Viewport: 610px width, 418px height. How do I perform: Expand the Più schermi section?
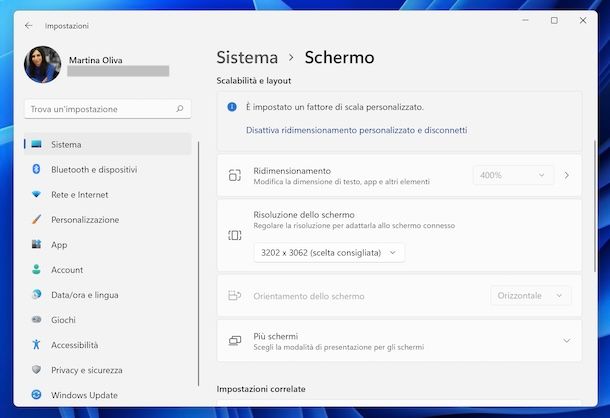point(566,341)
